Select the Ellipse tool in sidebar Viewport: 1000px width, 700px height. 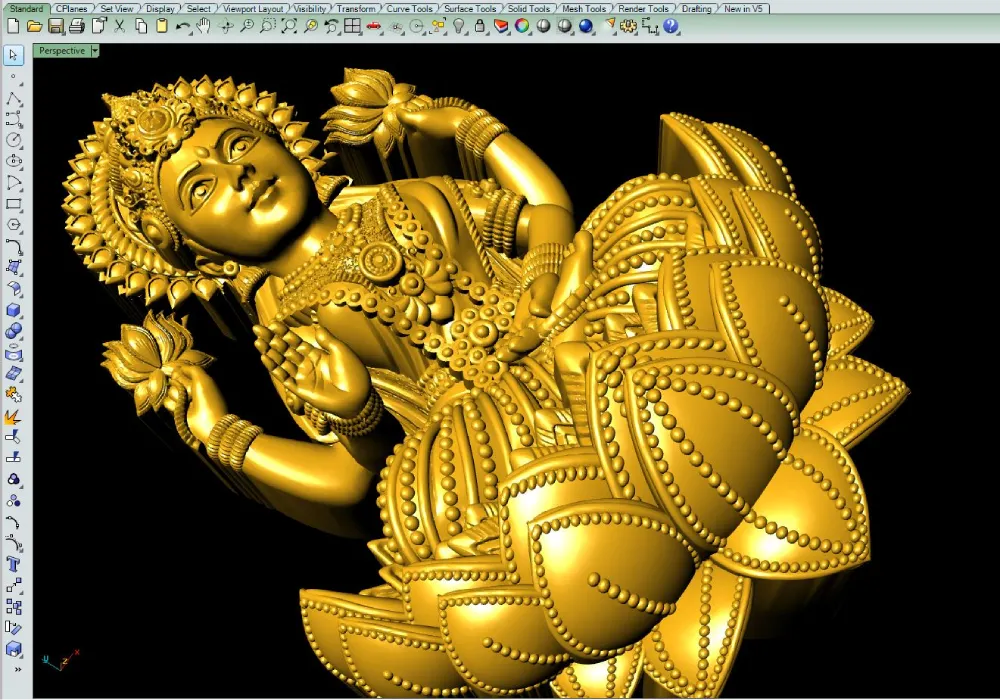pyautogui.click(x=13, y=161)
